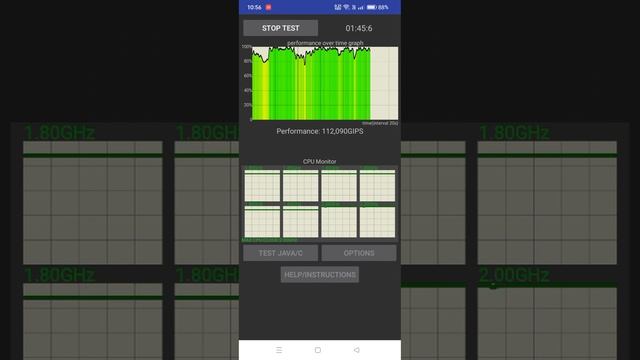The width and height of the screenshot is (640, 360).
Task: Tap the Android back navigation icon
Action: coord(357,350)
